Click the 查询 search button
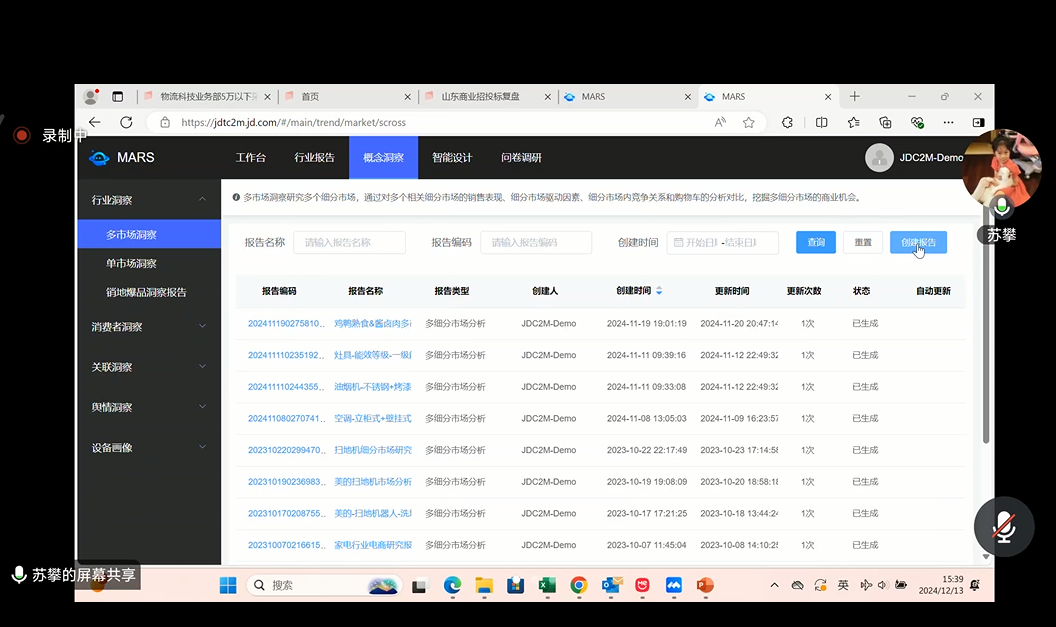Screen dimensions: 1056x627 coord(816,242)
